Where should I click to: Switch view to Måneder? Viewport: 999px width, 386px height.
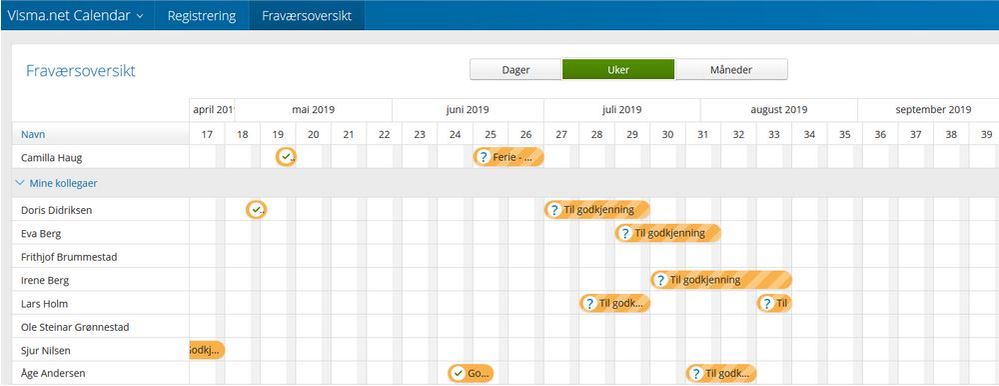(731, 69)
